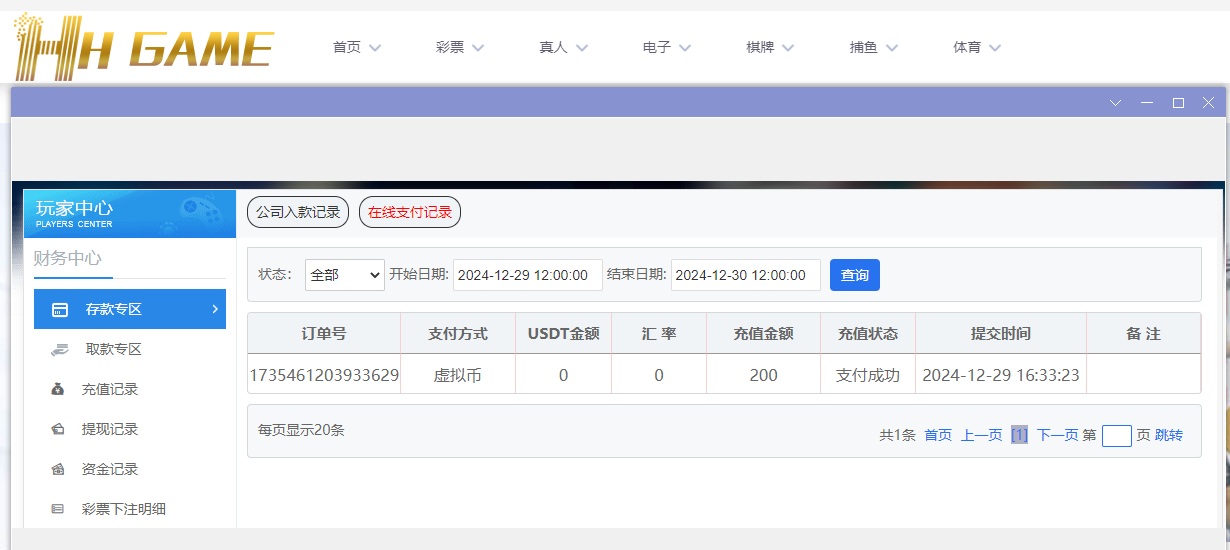Open the 体育 menu in the navbar

(x=976, y=47)
